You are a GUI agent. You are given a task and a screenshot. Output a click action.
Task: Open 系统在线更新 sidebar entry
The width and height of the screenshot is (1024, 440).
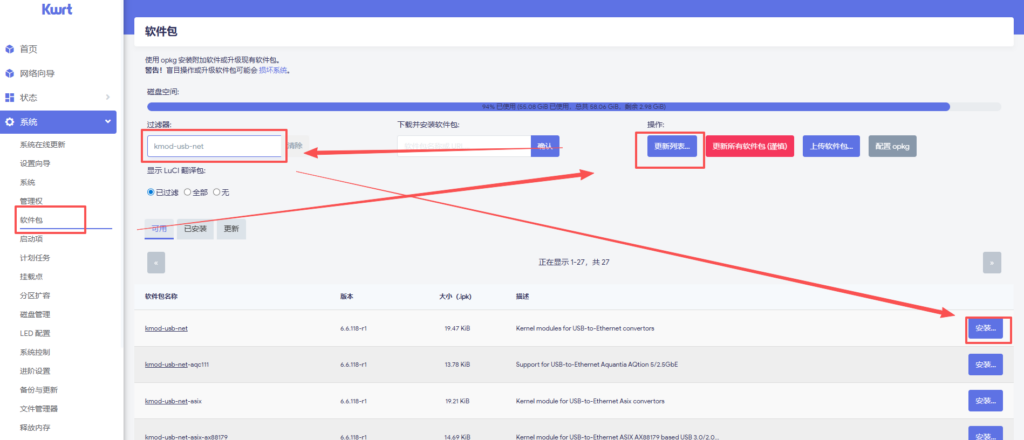click(x=42, y=145)
